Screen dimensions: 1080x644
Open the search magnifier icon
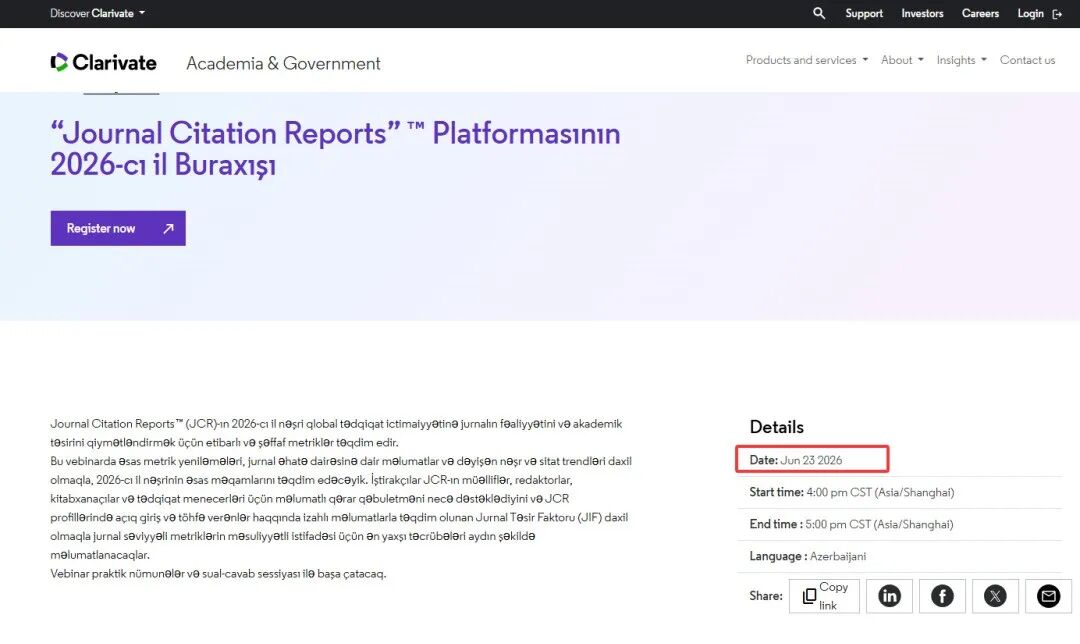click(x=818, y=13)
